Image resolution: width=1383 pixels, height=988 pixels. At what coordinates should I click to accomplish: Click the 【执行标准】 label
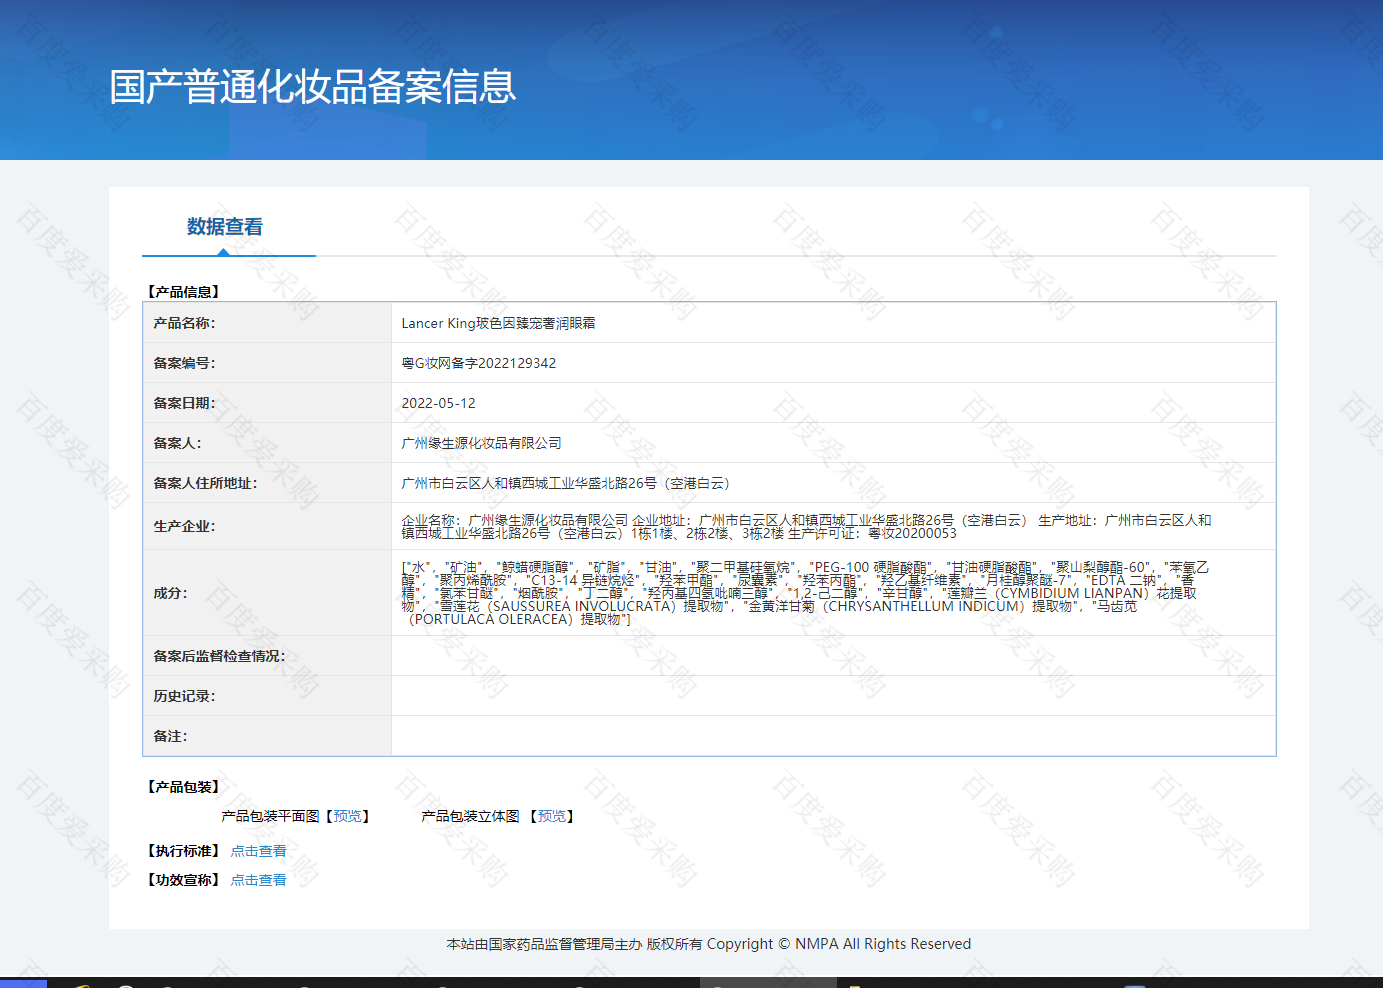pos(183,851)
